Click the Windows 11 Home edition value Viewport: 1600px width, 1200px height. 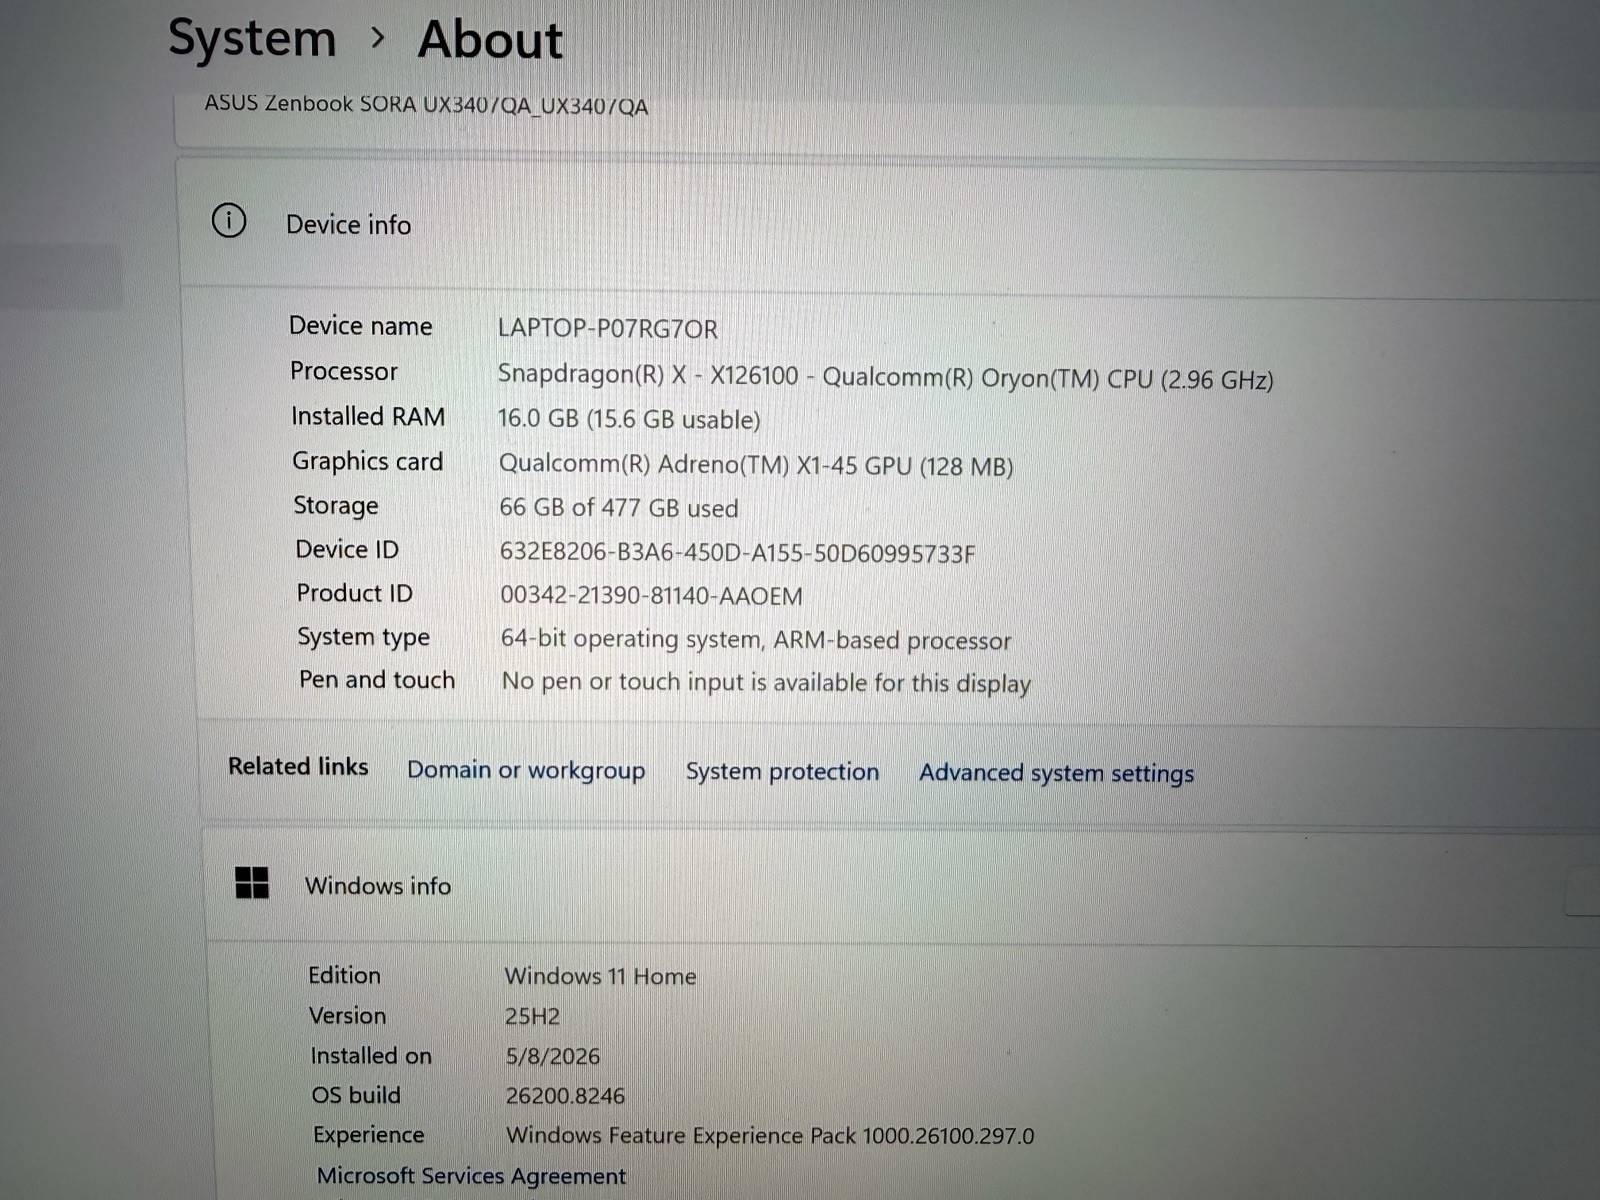pyautogui.click(x=600, y=976)
